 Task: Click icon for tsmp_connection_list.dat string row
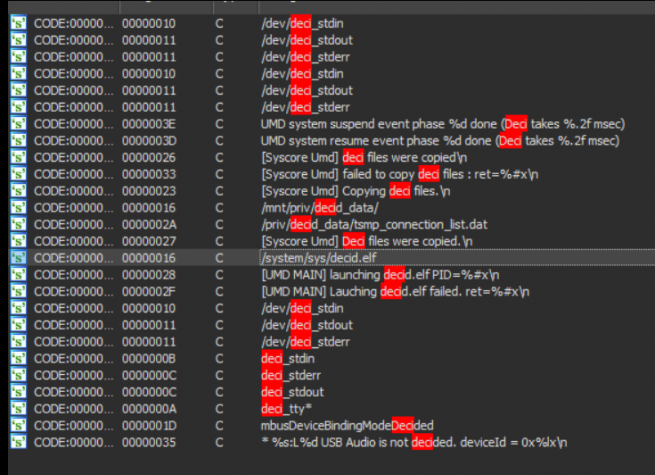click(17, 224)
